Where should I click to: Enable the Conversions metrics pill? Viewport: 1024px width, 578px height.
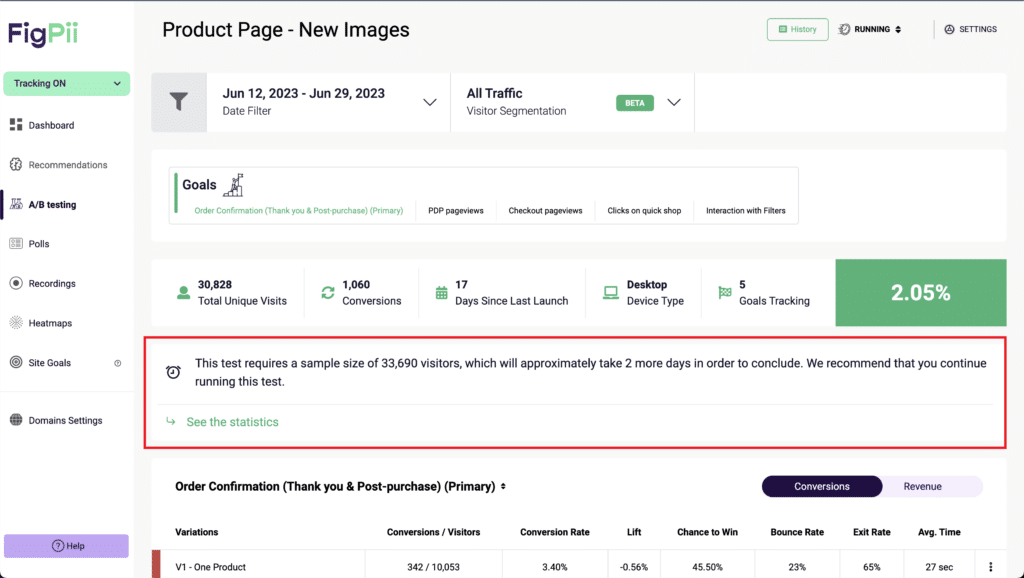(821, 486)
